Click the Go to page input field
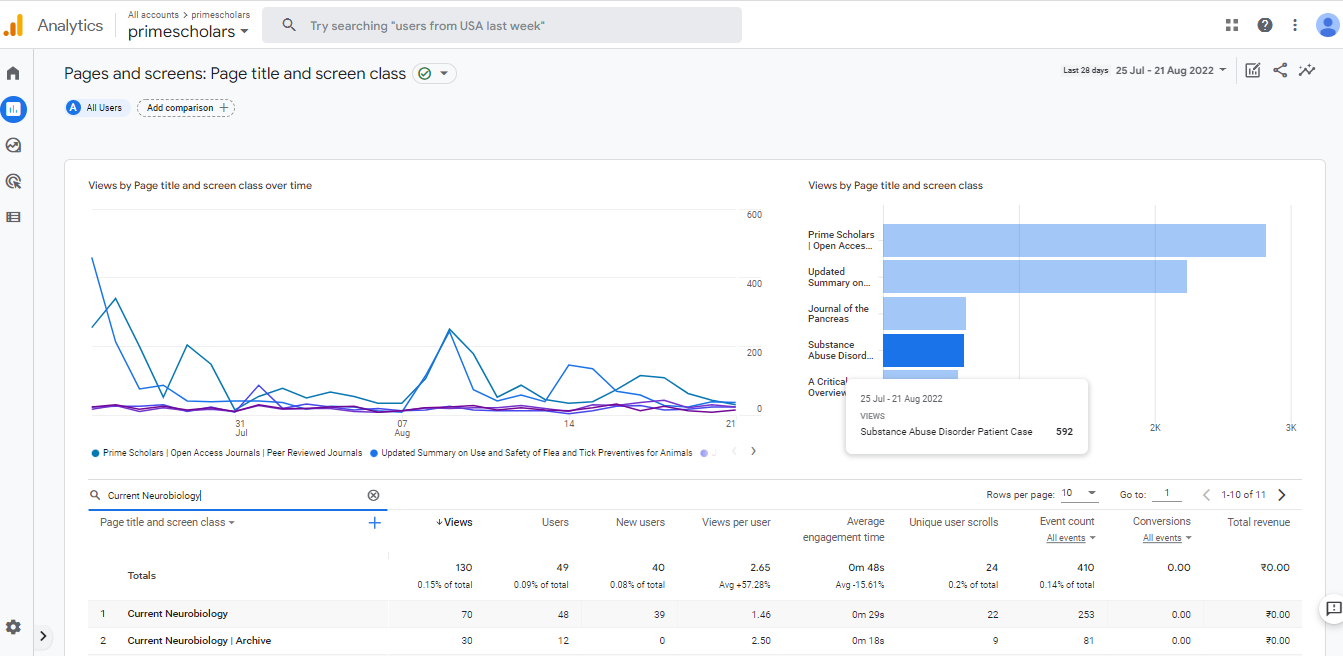 tap(1166, 494)
